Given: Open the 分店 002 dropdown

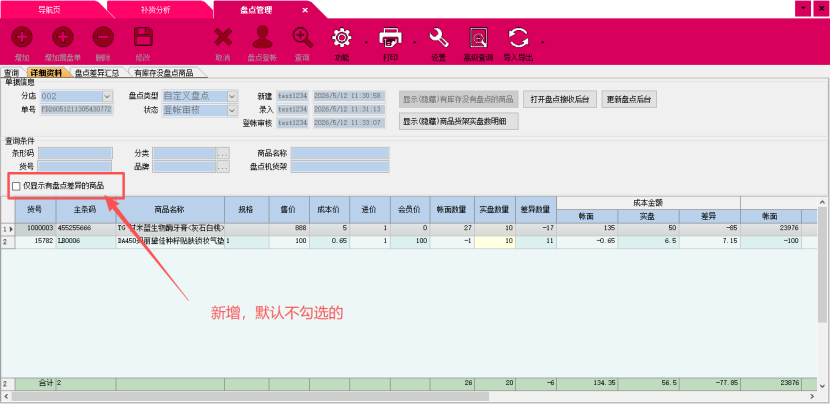Looking at the screenshot, I should 107,96.
